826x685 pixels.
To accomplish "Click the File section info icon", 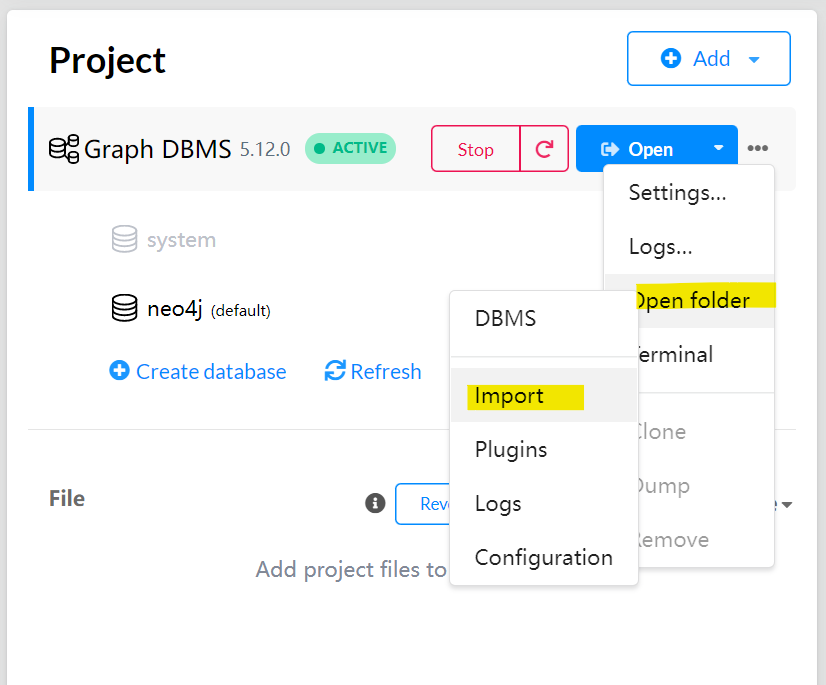I will point(375,503).
